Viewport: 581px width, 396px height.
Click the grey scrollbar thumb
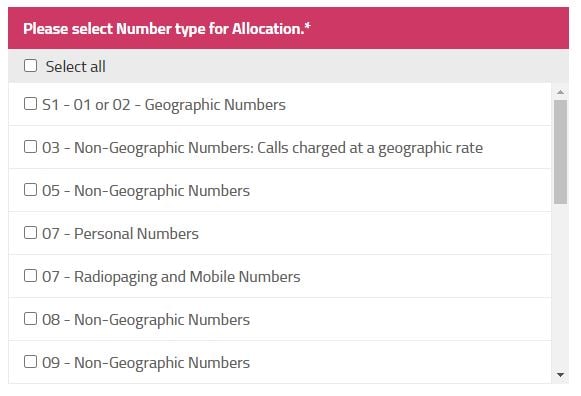click(x=560, y=152)
